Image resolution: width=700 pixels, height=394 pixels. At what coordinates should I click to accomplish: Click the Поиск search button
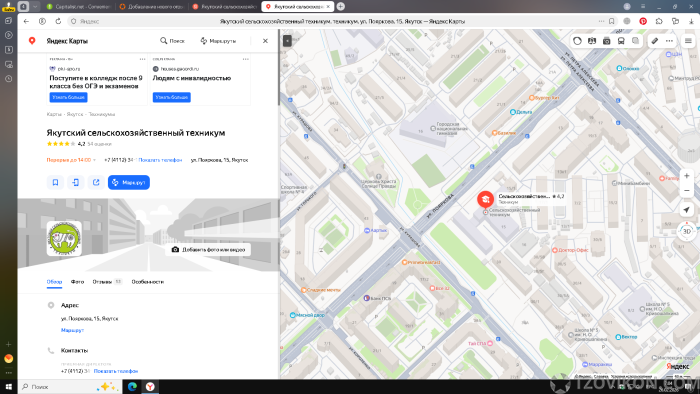[172, 41]
